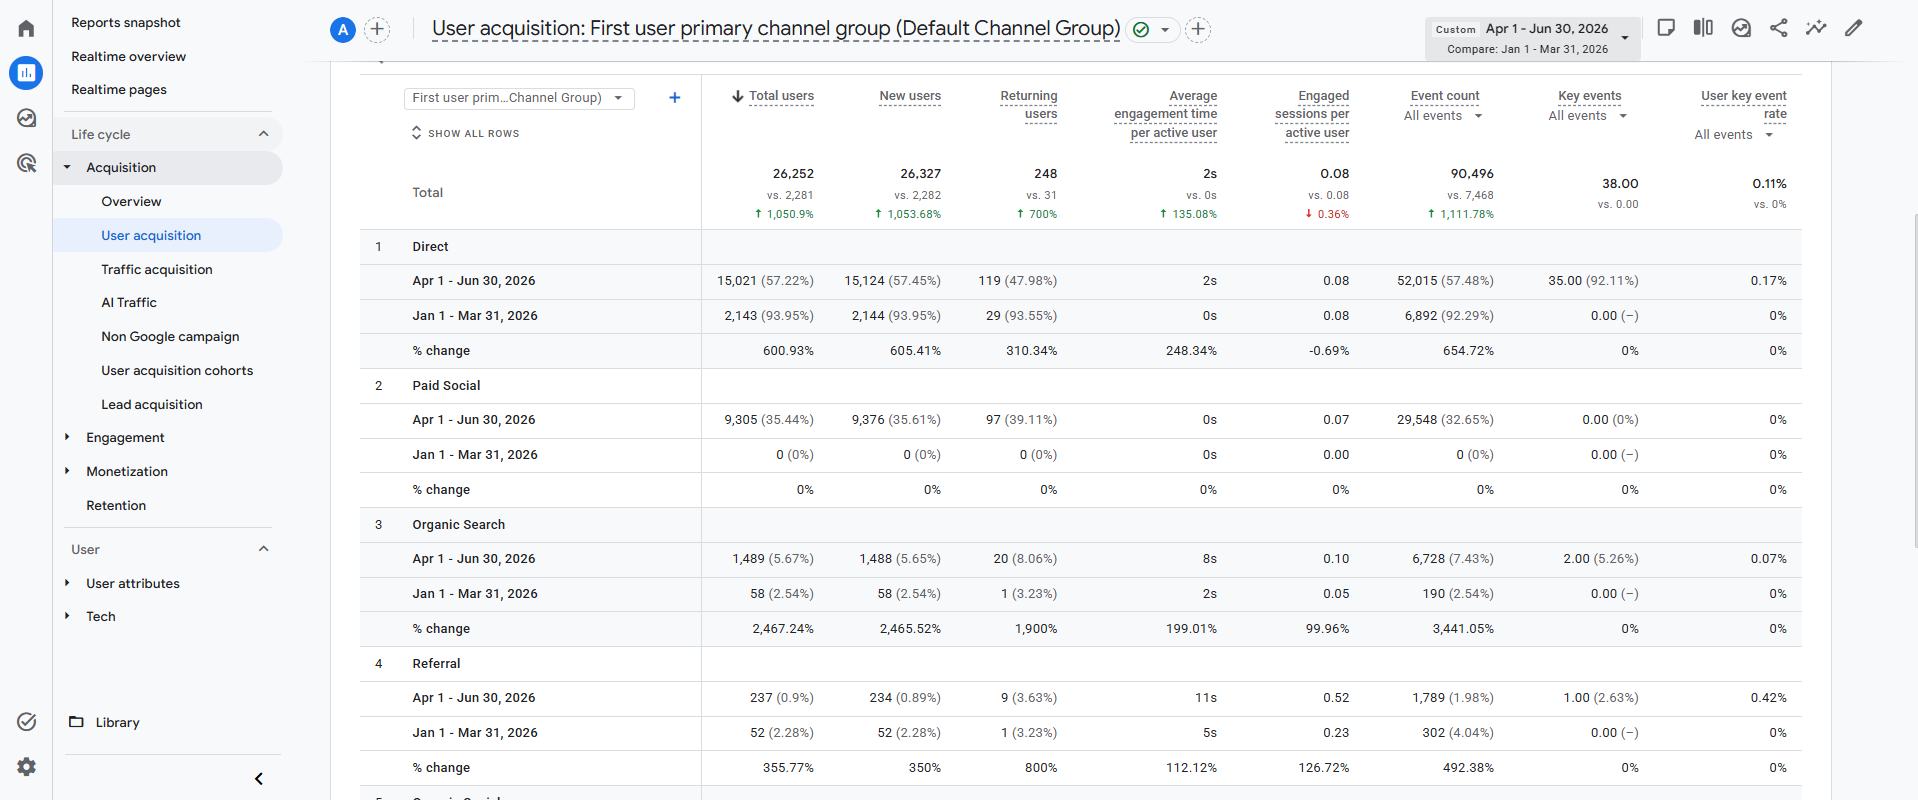Open the share this report icon
This screenshot has width=1918, height=800.
point(1778,28)
